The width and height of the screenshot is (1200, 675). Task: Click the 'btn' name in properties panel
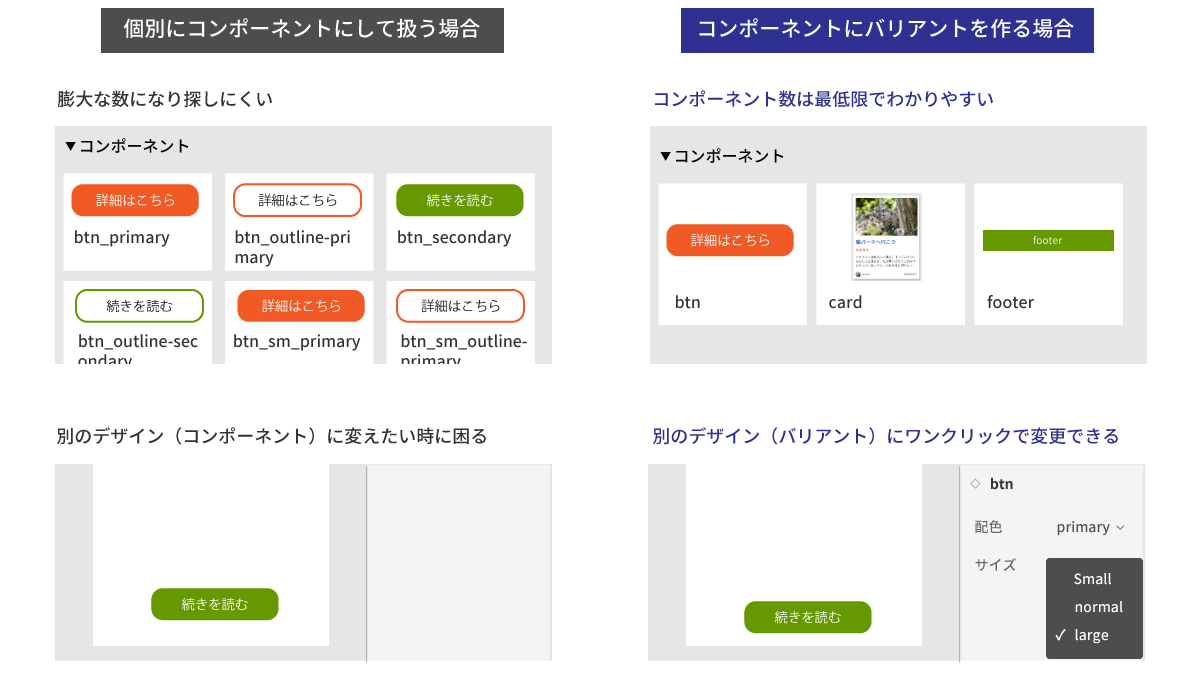click(1001, 484)
